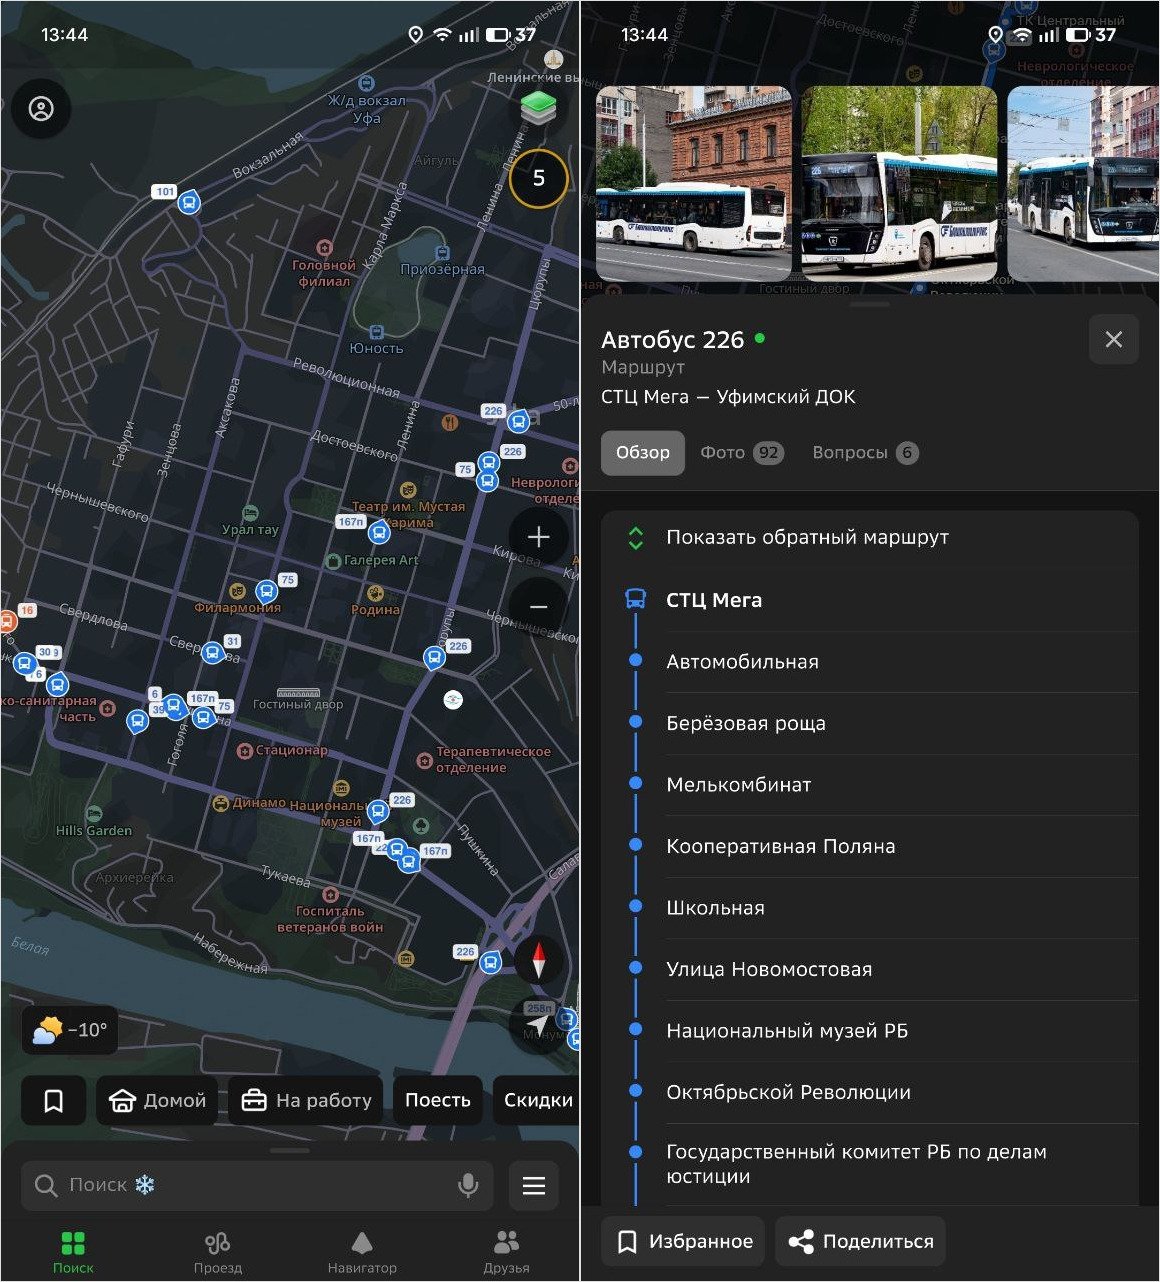The width and height of the screenshot is (1160, 1282).
Task: Open the saved bookmarks button
Action: (54, 1101)
